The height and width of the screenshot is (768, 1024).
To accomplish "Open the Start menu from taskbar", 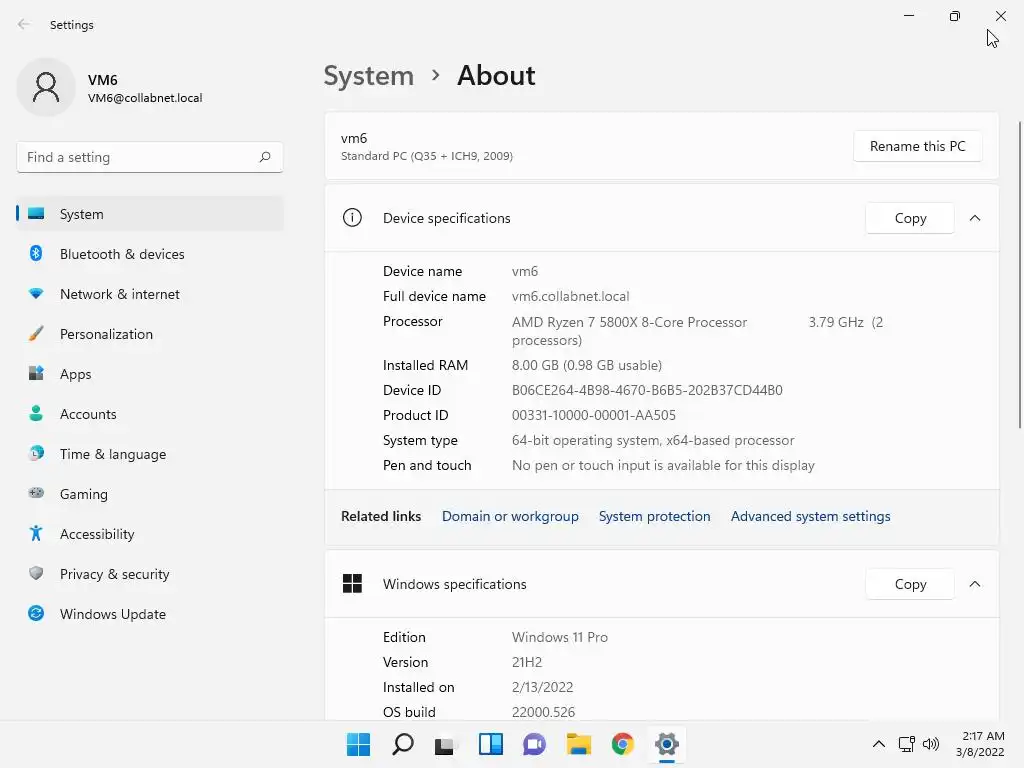I will point(358,744).
